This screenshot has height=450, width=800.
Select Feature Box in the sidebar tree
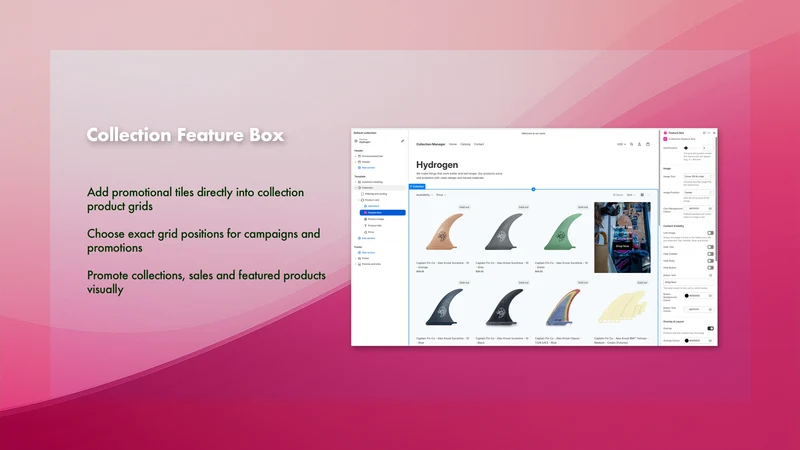click(383, 213)
